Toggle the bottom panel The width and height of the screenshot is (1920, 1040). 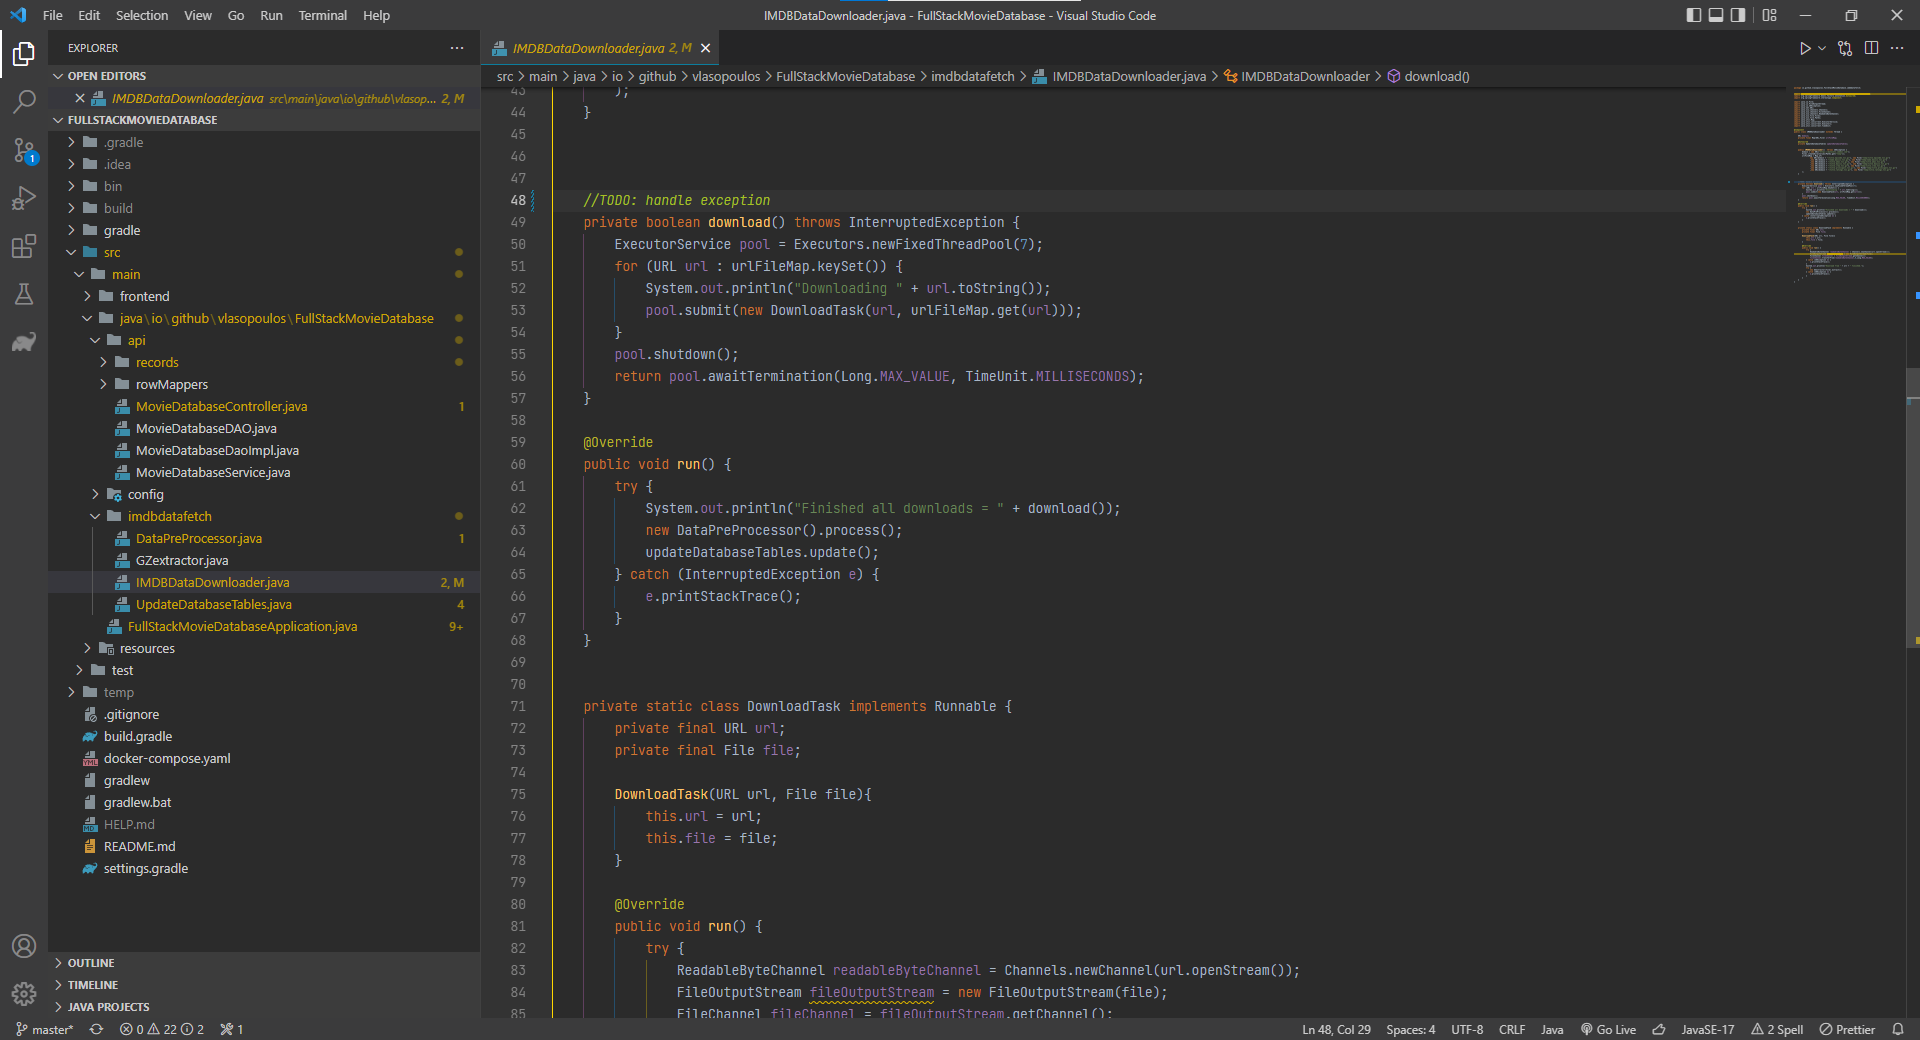coord(1716,15)
